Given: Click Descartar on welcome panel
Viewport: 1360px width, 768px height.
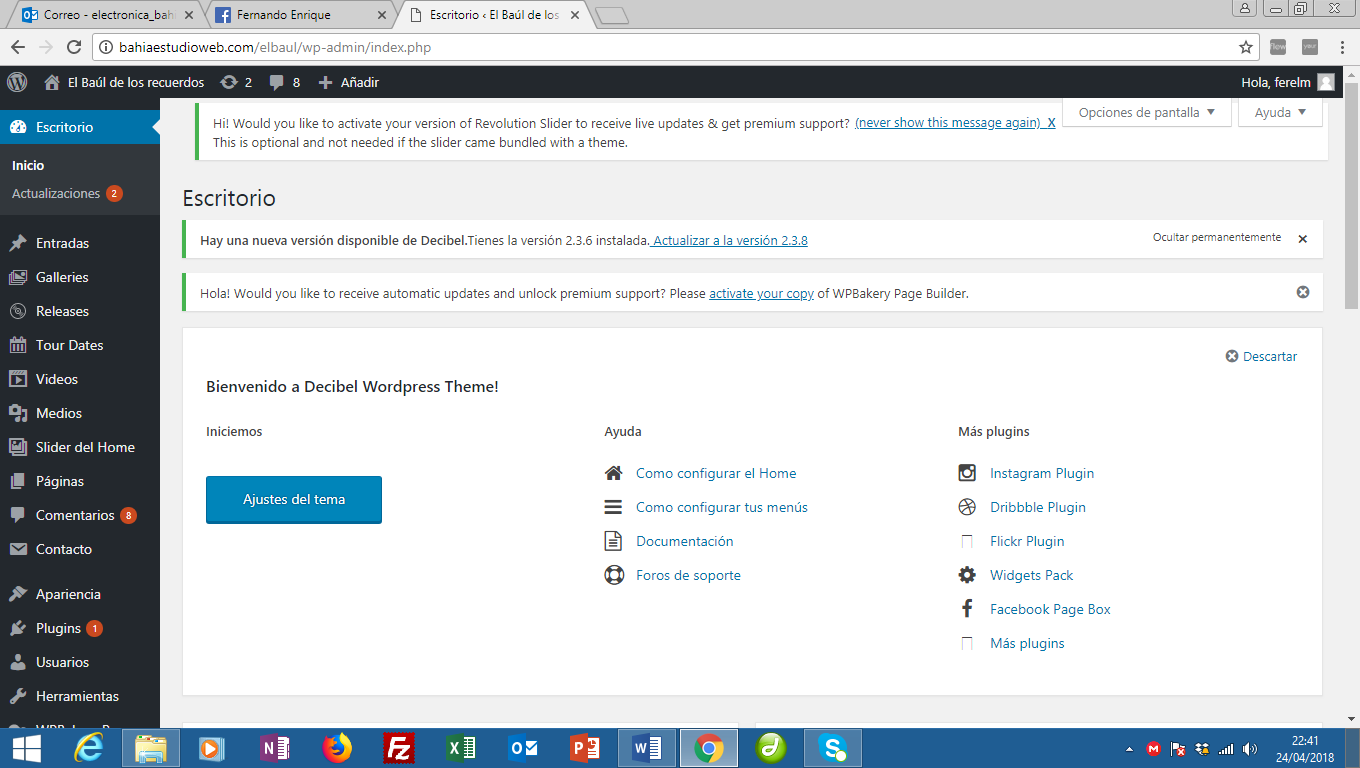Looking at the screenshot, I should click(x=1262, y=356).
